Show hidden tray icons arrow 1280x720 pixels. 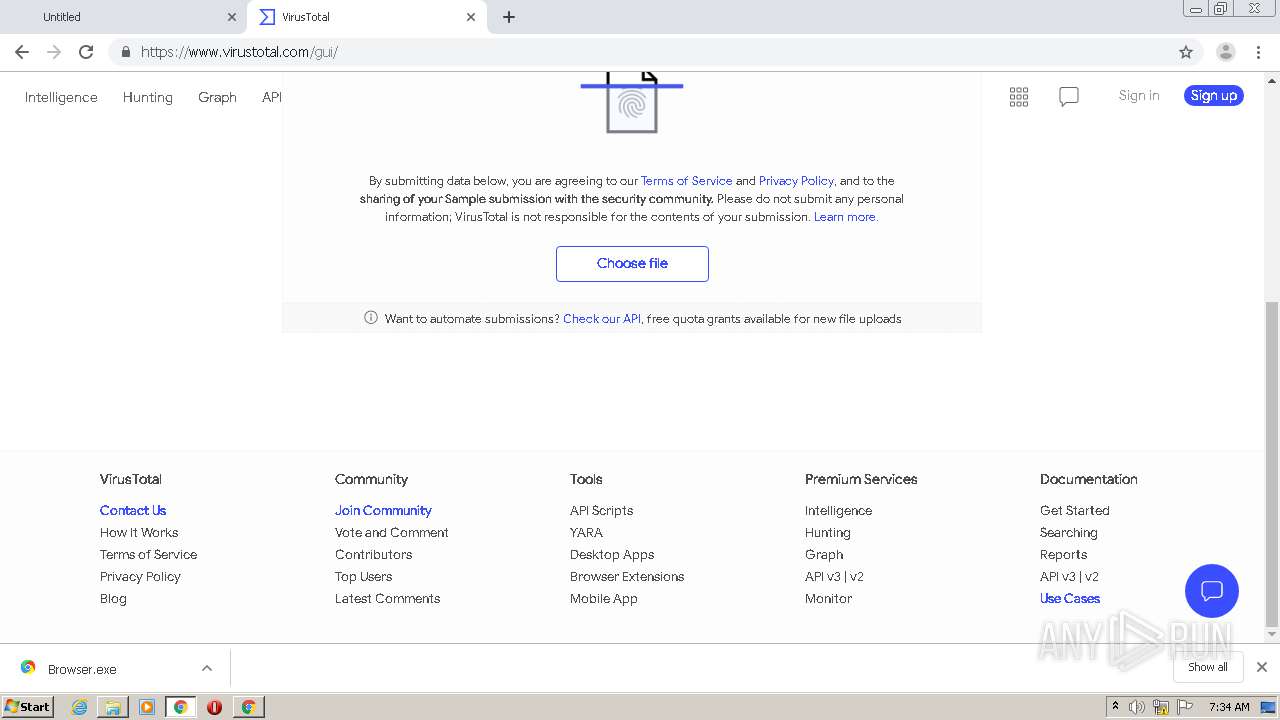point(1115,707)
